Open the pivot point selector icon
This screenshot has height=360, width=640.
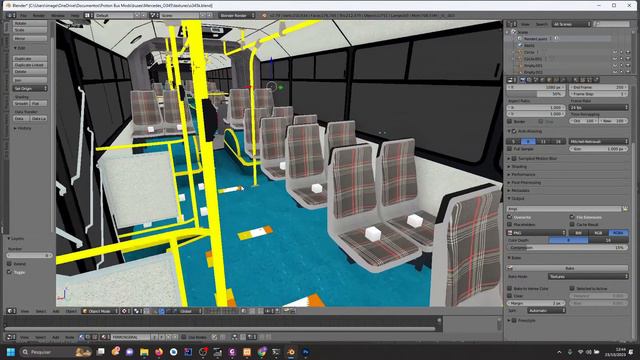[139, 311]
